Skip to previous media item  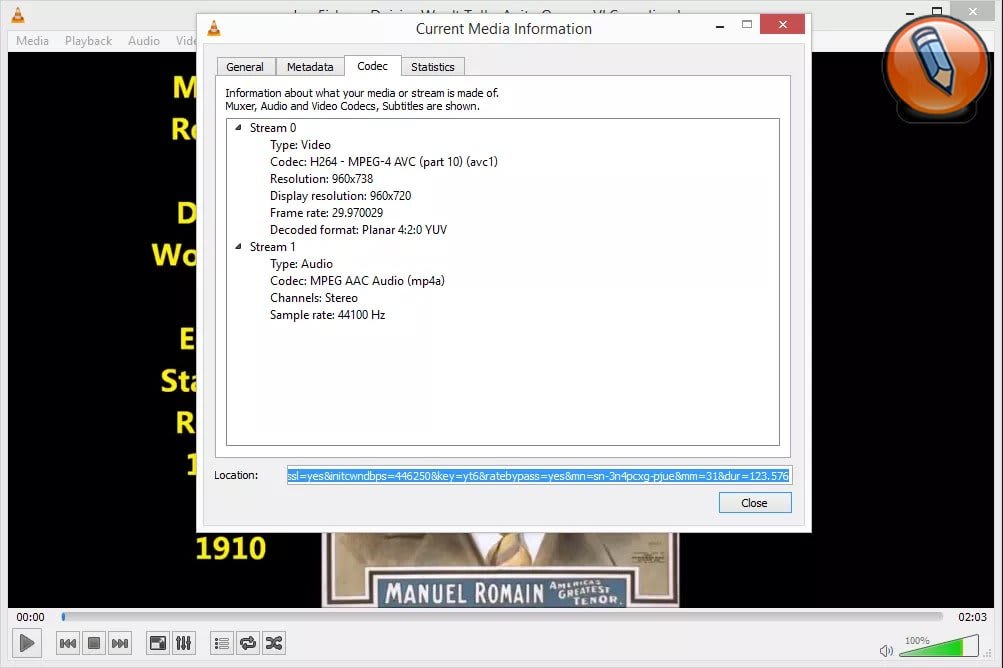click(x=67, y=643)
